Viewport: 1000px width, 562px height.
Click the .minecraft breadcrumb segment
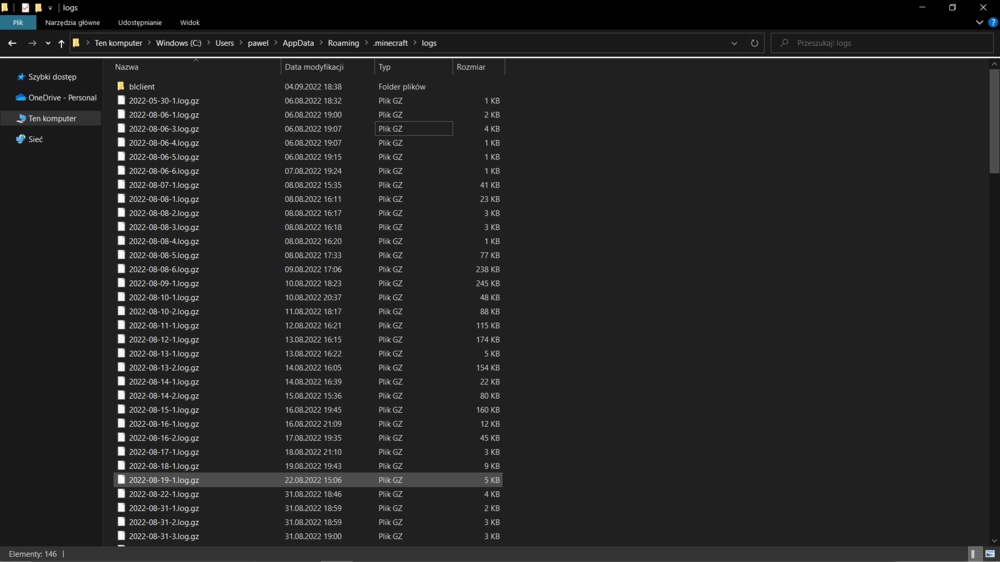(390, 43)
